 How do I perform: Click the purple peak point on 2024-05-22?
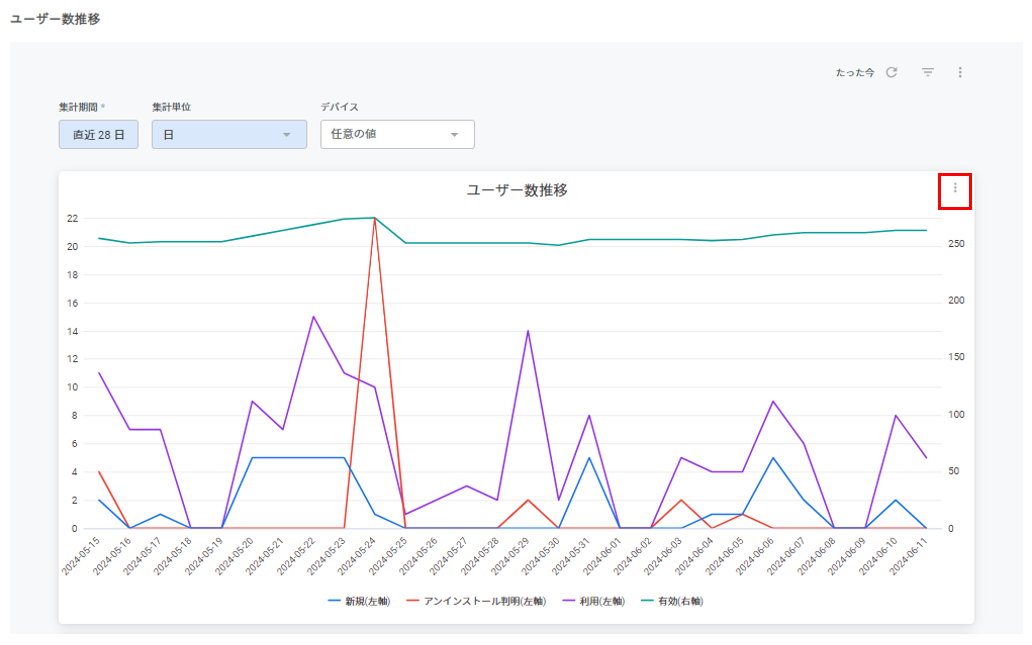(x=313, y=317)
